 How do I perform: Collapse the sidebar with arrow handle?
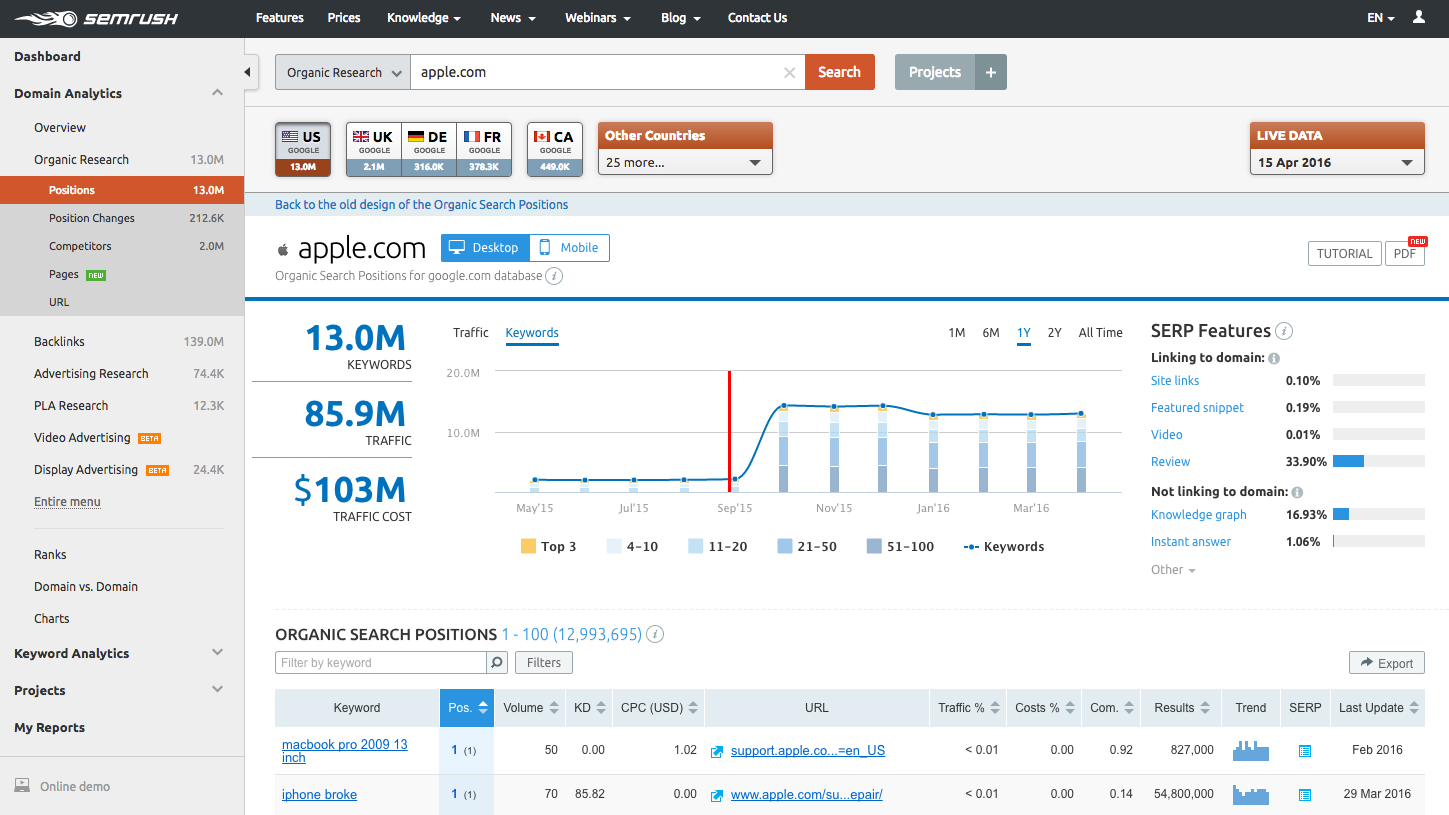click(x=249, y=72)
